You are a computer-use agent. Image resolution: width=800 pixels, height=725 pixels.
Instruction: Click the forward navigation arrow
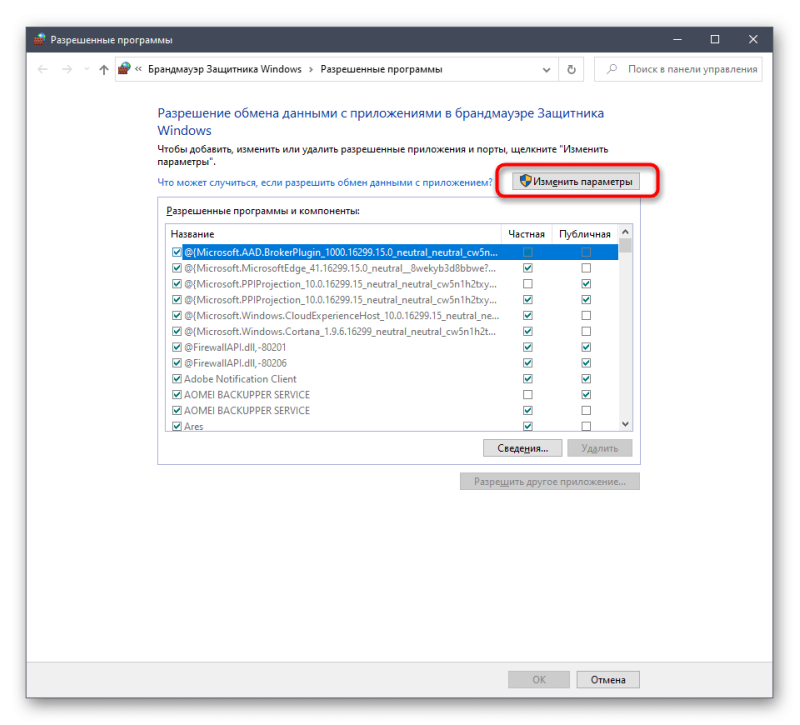pos(67,69)
